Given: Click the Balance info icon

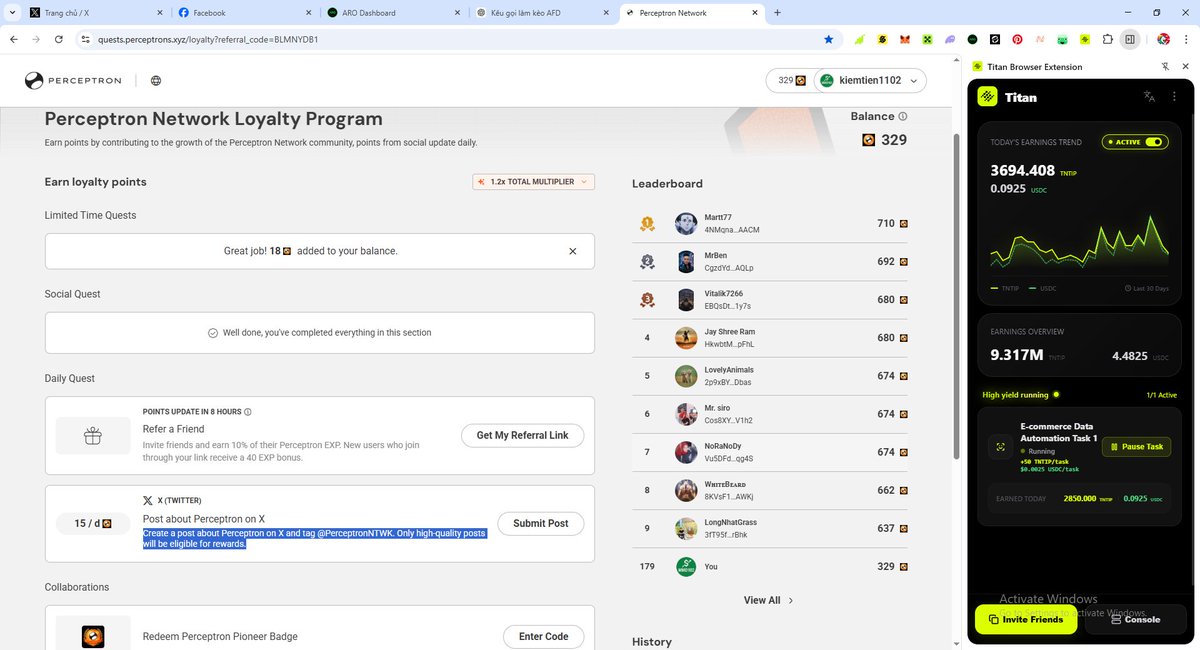Looking at the screenshot, I should pyautogui.click(x=903, y=116).
